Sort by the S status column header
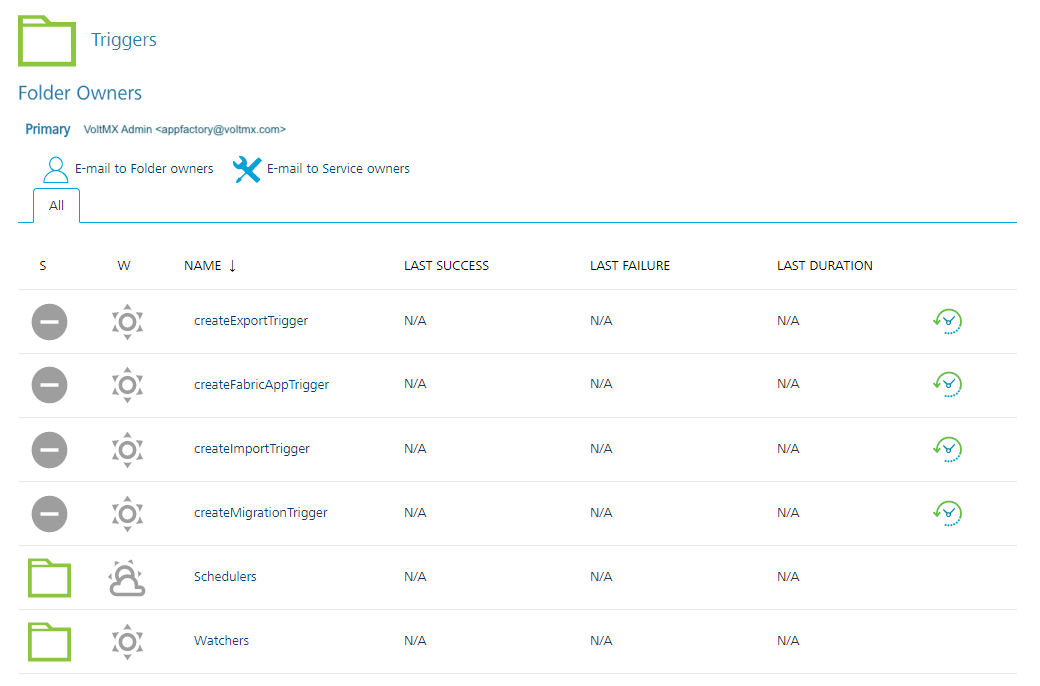Screen dimensions: 1040x686 tap(43, 266)
